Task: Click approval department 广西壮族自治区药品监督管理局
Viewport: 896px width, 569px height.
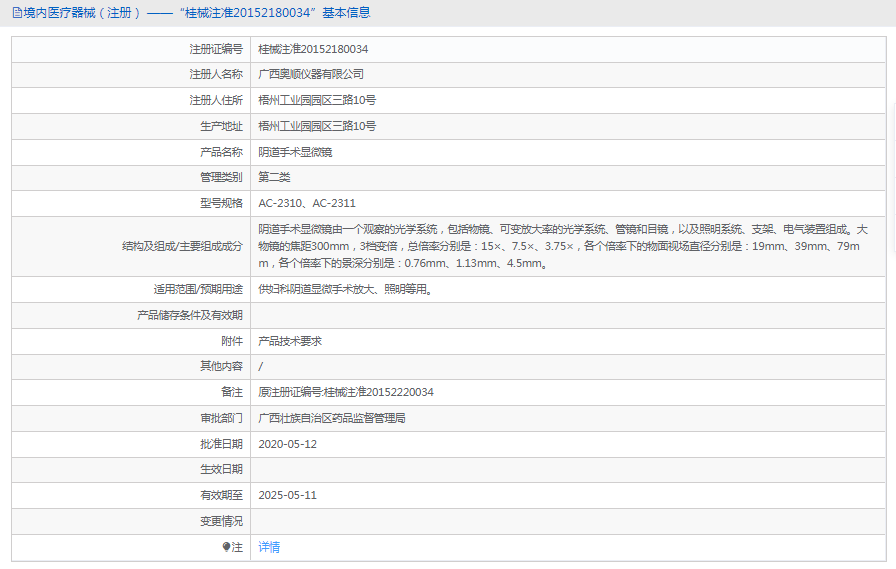Action: pyautogui.click(x=332, y=418)
